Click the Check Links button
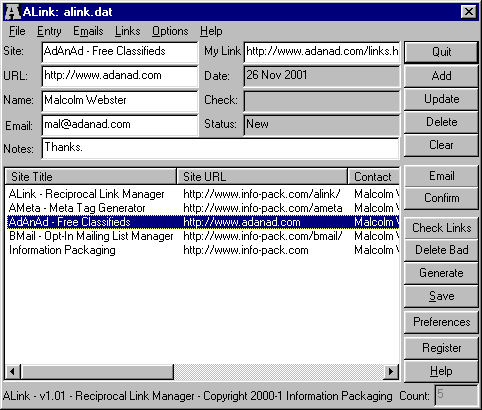Viewport: 482px width, 410px height. [441, 228]
